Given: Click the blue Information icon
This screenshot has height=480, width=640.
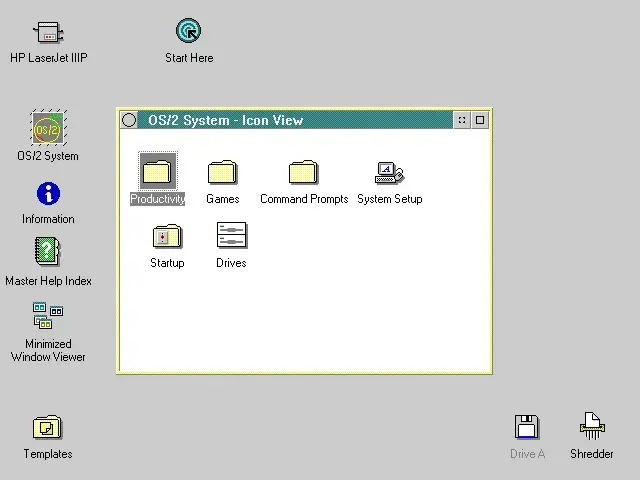Looking at the screenshot, I should click(x=48, y=193).
